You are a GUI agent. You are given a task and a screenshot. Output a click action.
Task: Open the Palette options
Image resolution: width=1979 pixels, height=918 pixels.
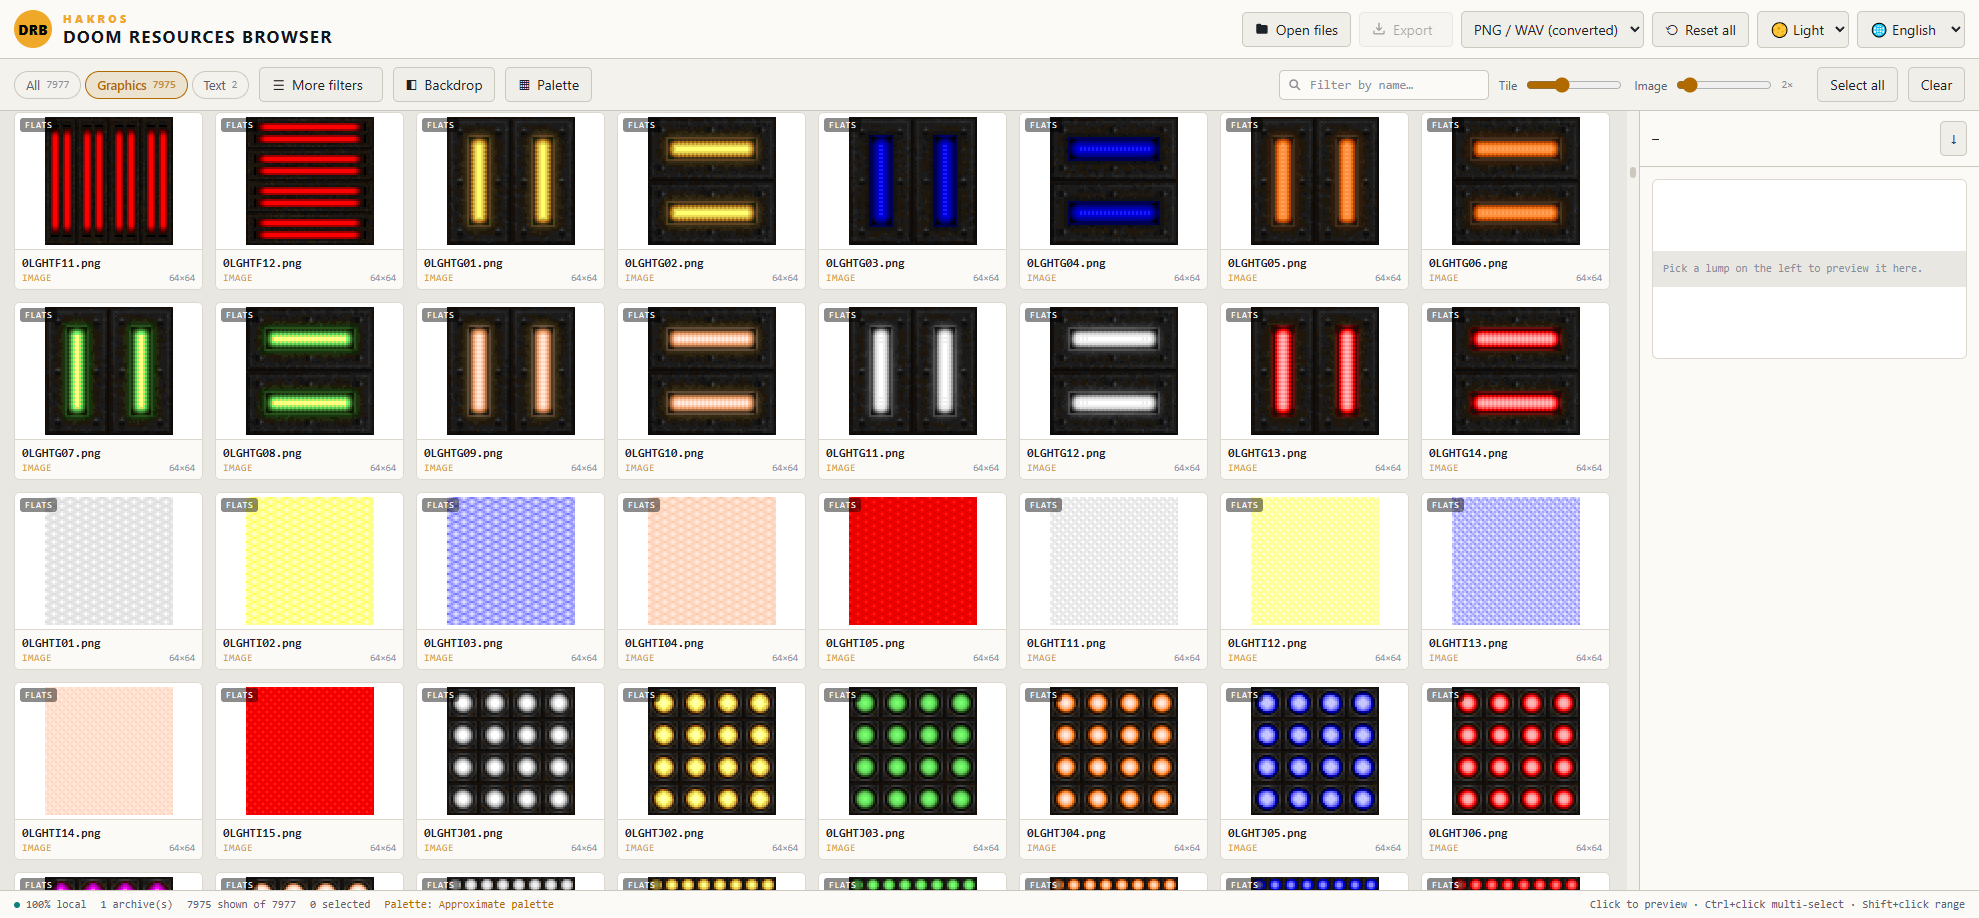[x=549, y=85]
